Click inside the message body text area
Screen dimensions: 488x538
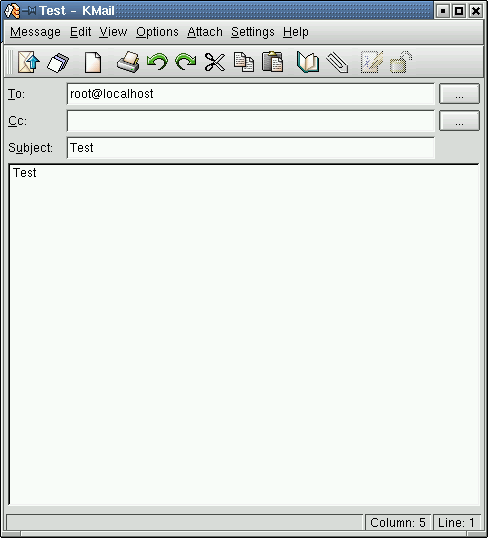[x=244, y=335]
